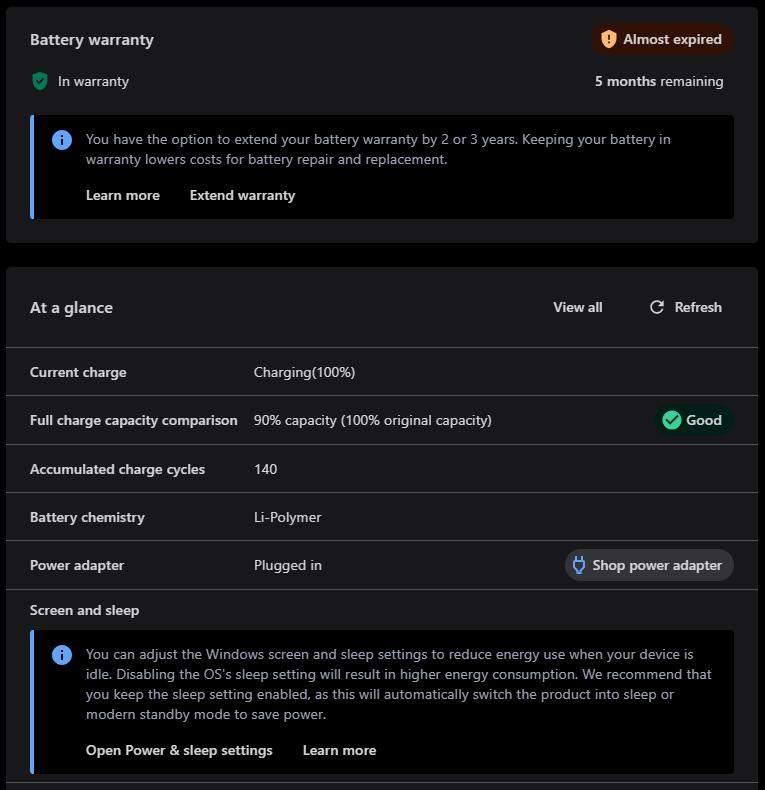Select the Current charge row
Viewport: 765px width, 790px height.
(x=381, y=372)
